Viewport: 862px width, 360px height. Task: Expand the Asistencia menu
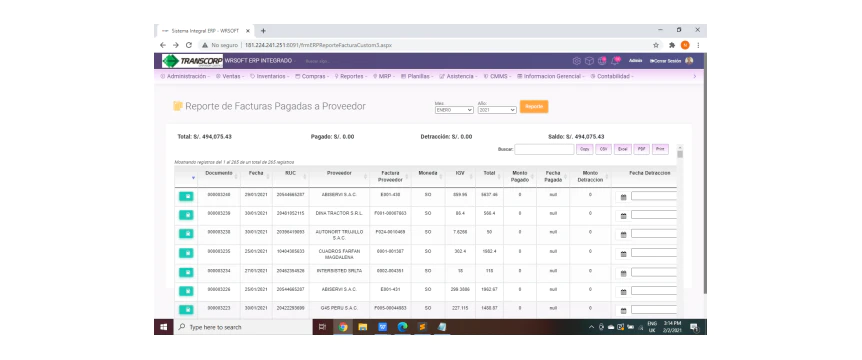click(x=458, y=76)
